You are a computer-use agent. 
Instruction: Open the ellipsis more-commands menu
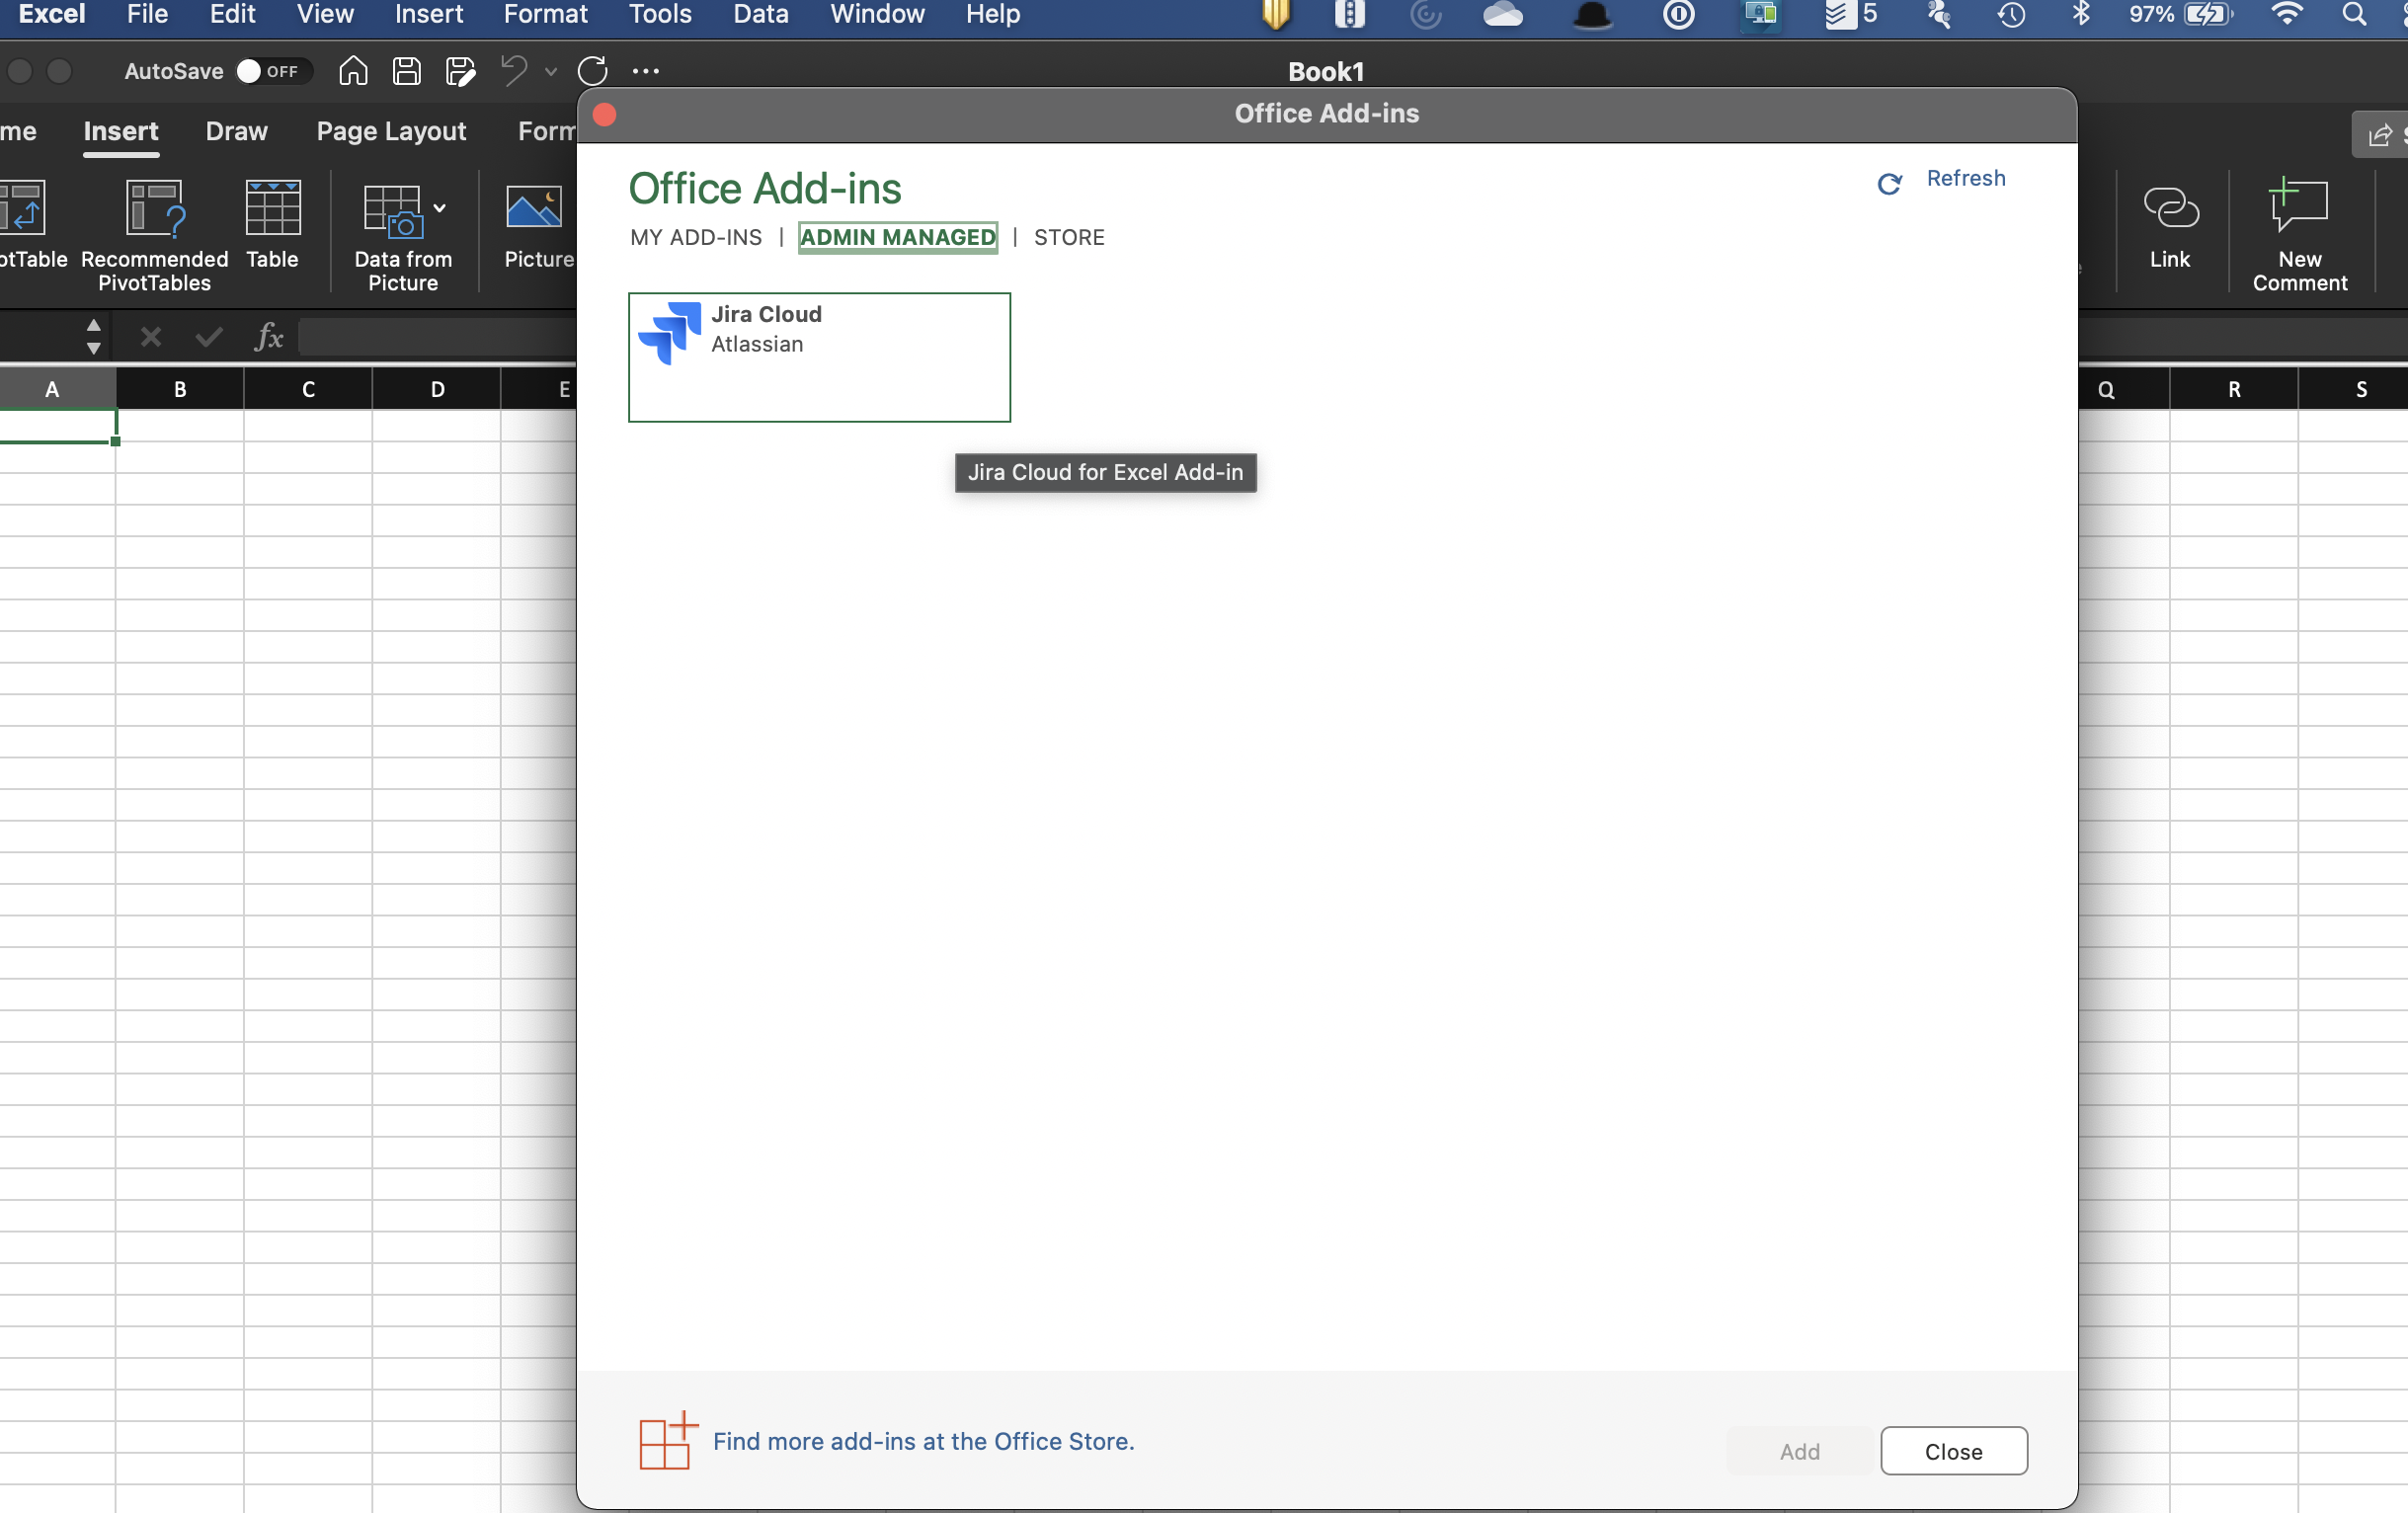coord(645,70)
